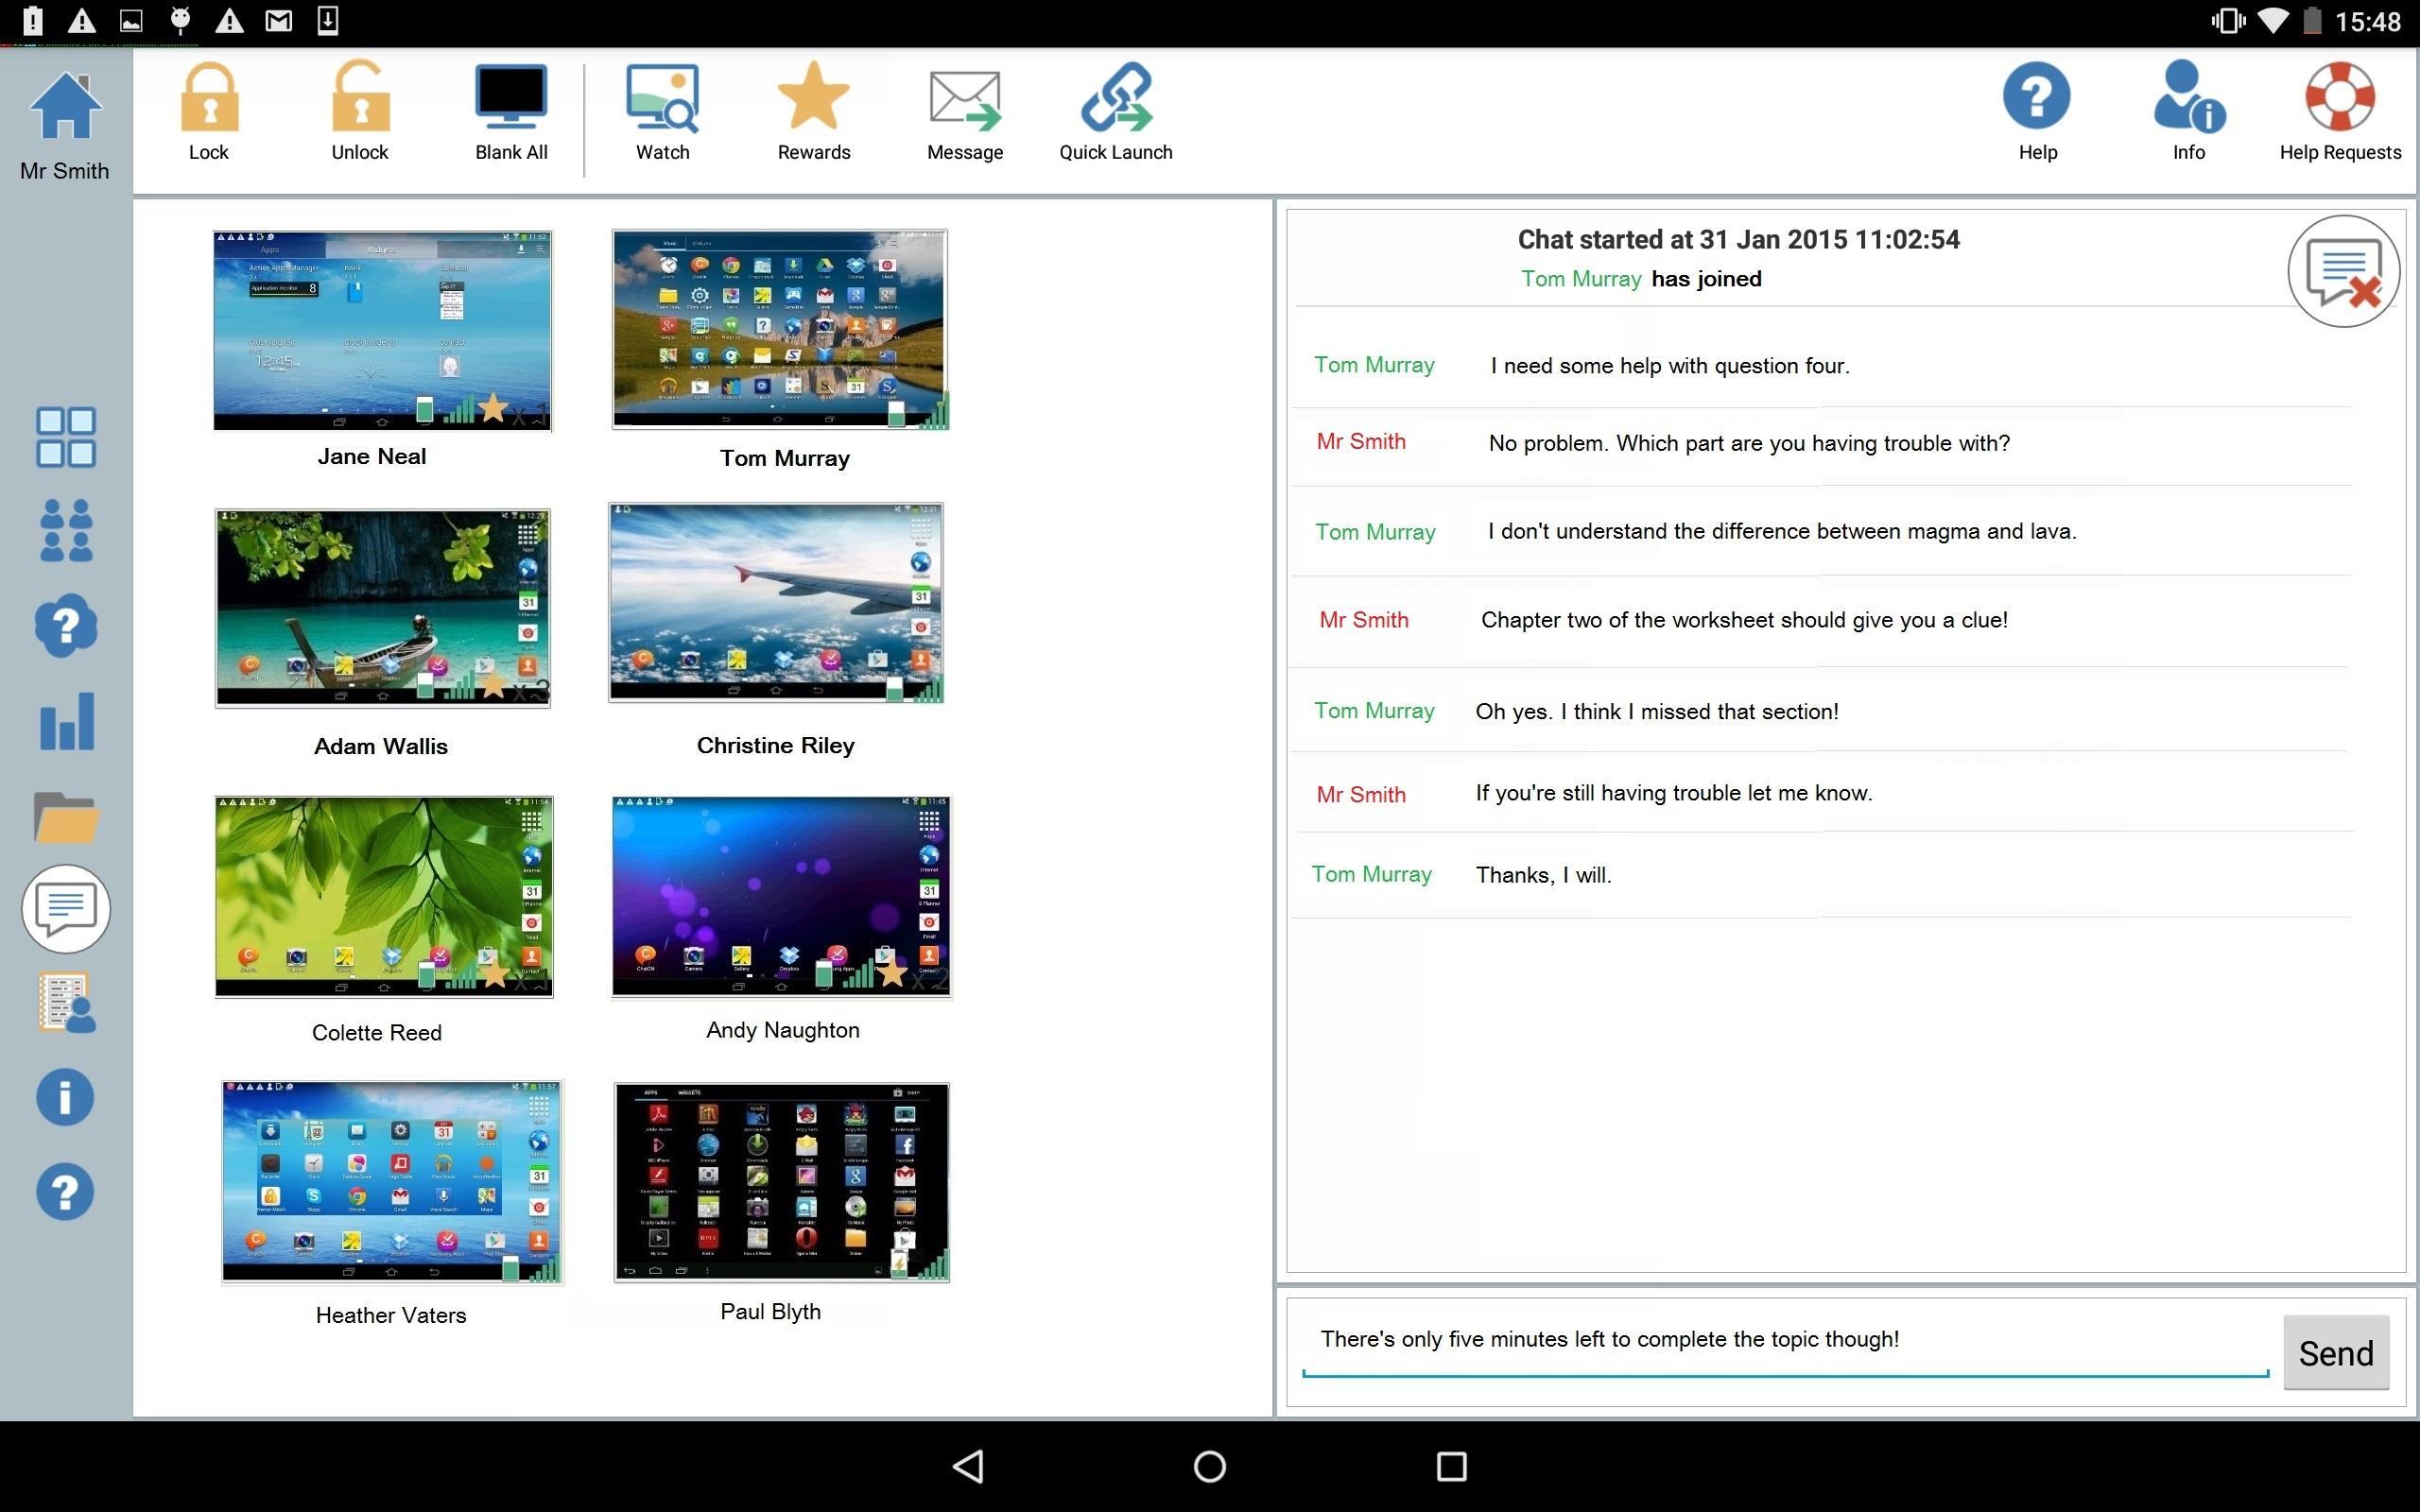Switch to thumbnail grid view in the sidebar
The width and height of the screenshot is (2420, 1512).
coord(66,436)
